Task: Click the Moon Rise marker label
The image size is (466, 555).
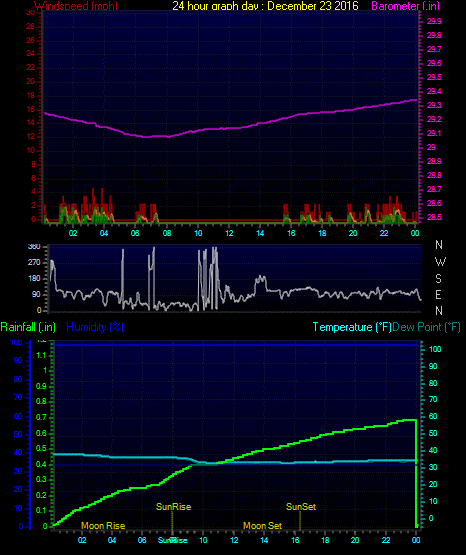Action: (x=103, y=526)
